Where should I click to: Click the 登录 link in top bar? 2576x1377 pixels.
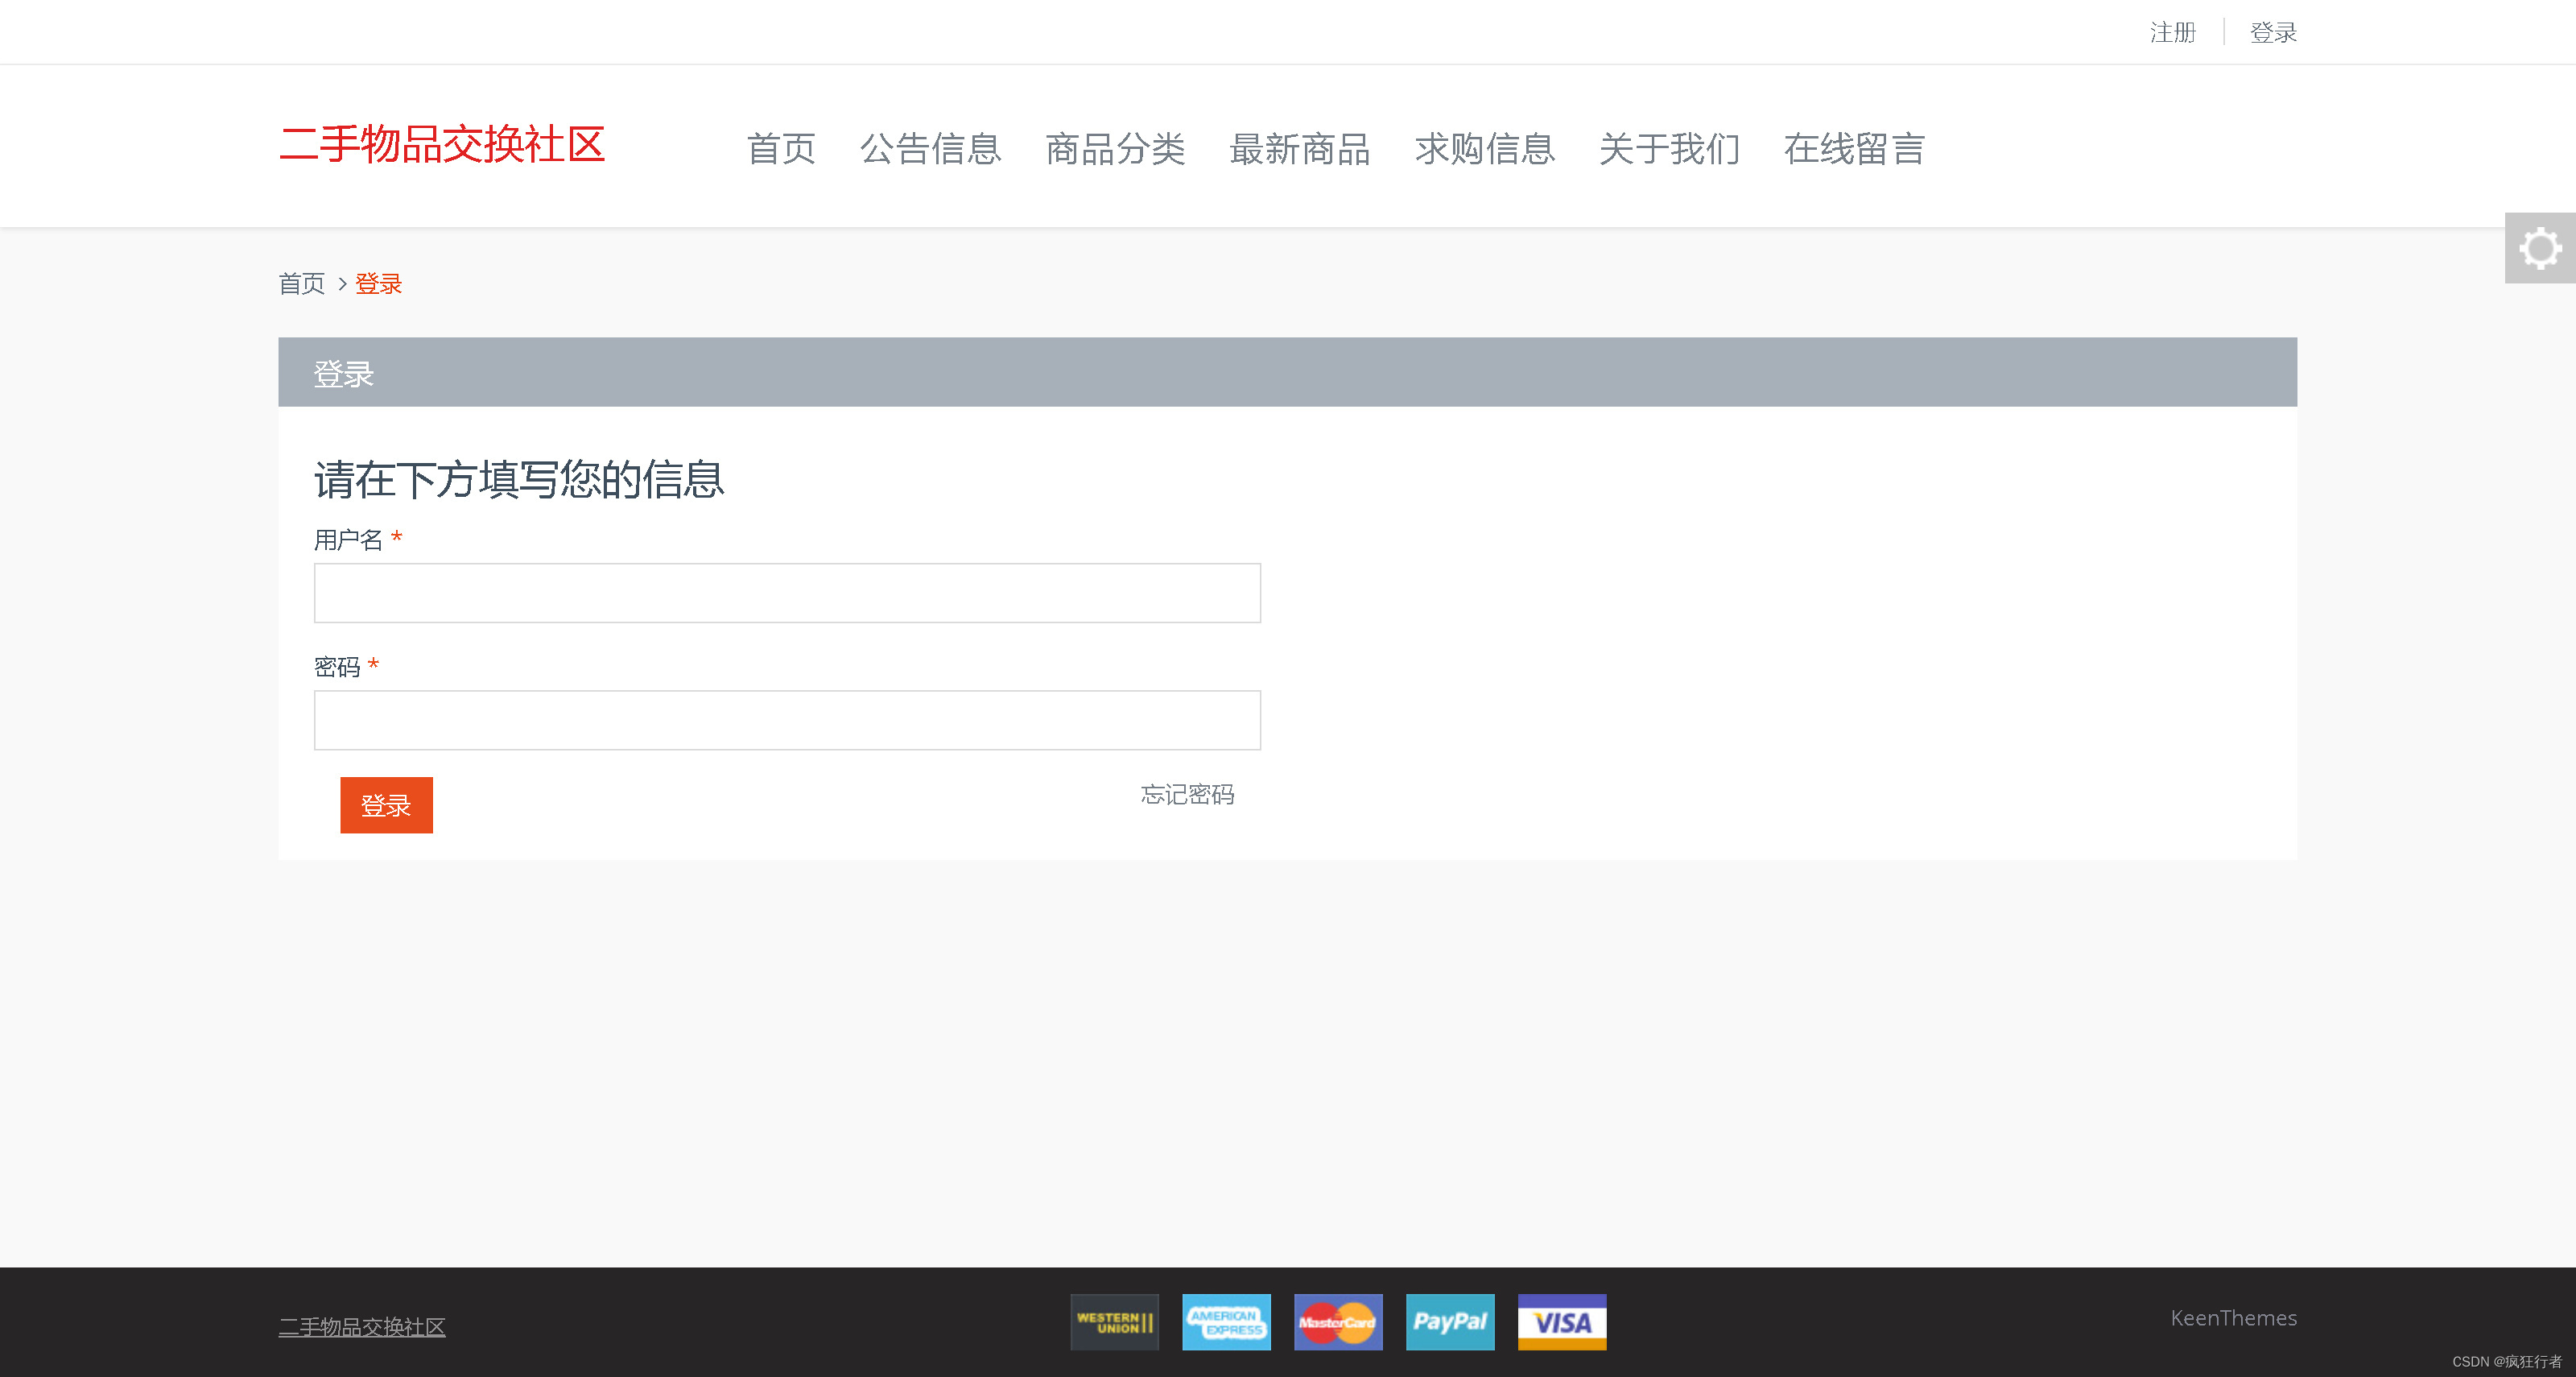(2273, 33)
